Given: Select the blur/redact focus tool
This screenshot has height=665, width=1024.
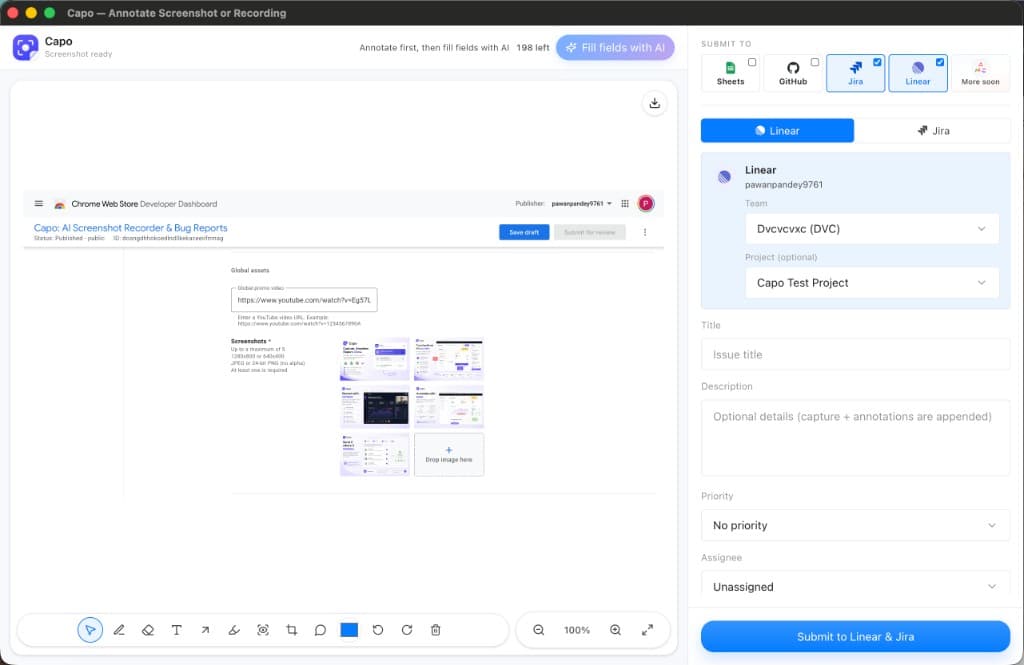Looking at the screenshot, I should [x=263, y=630].
